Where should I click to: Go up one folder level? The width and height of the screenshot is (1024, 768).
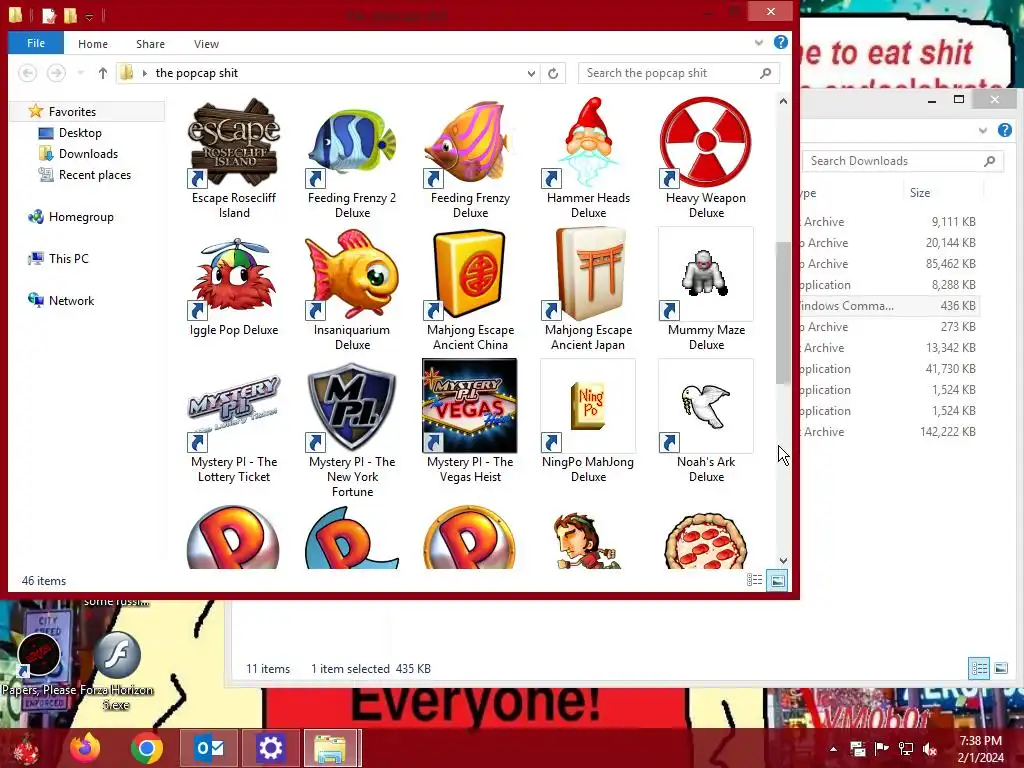pos(103,73)
